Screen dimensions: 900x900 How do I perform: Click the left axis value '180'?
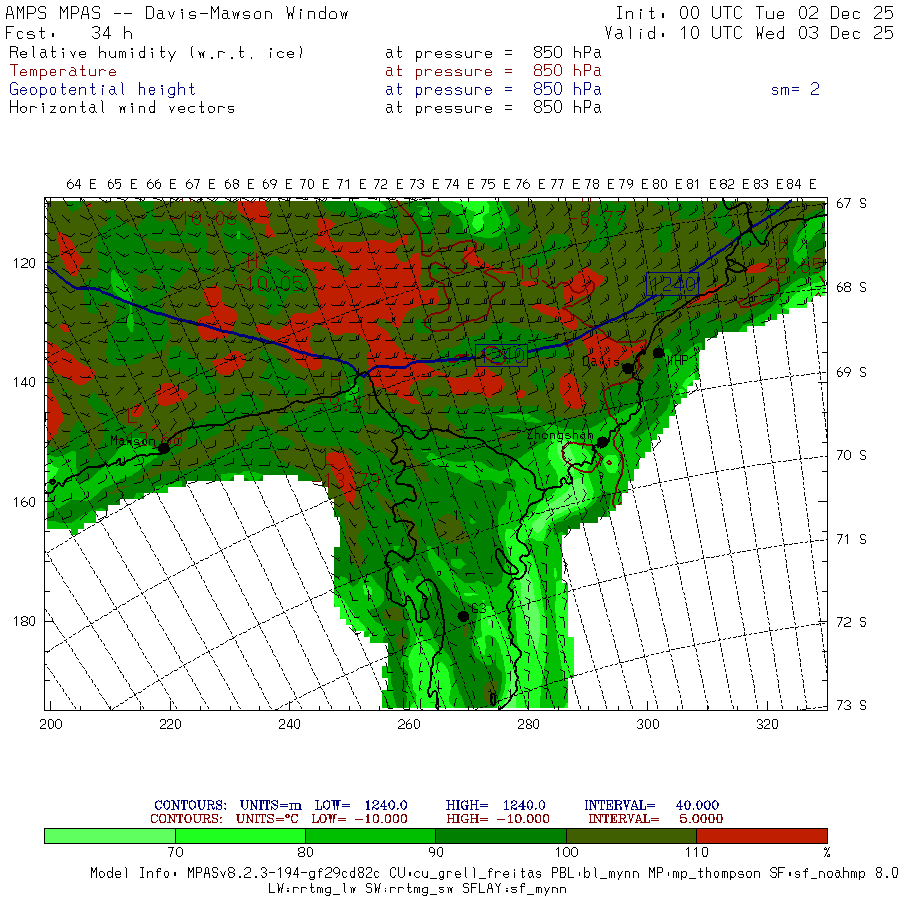(x=24, y=621)
